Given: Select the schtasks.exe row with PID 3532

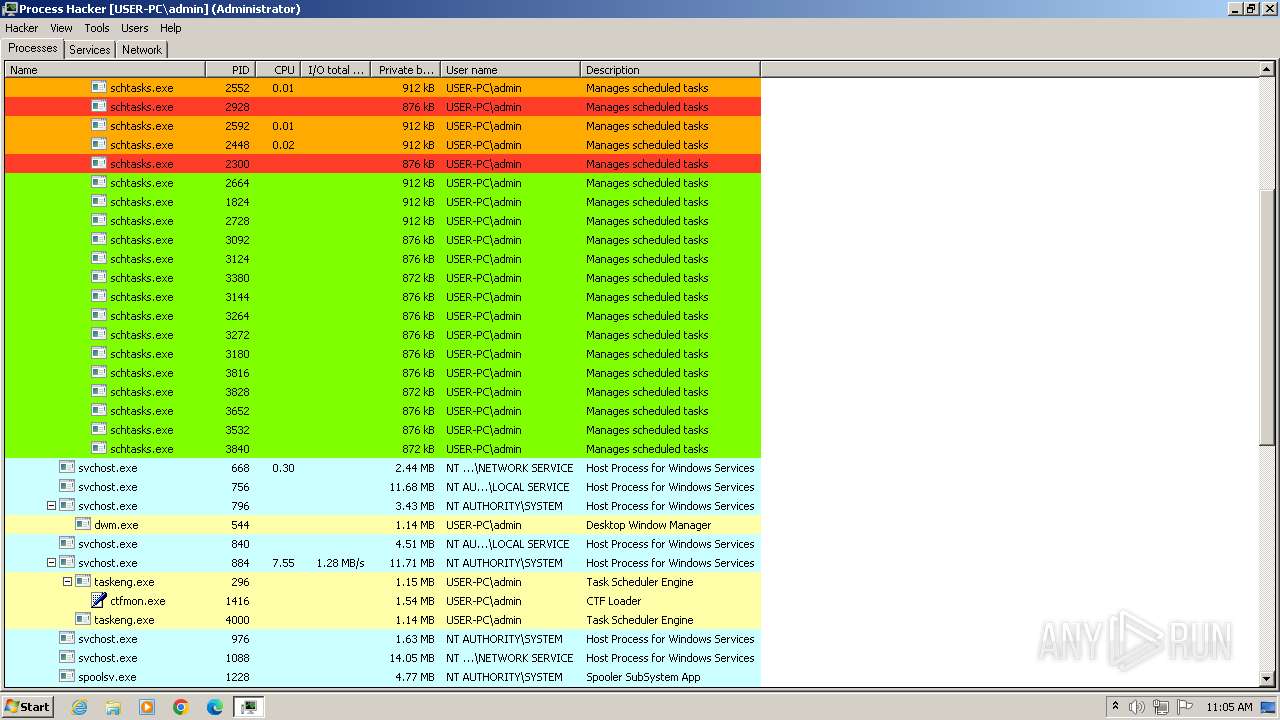Looking at the screenshot, I should coord(383,430).
